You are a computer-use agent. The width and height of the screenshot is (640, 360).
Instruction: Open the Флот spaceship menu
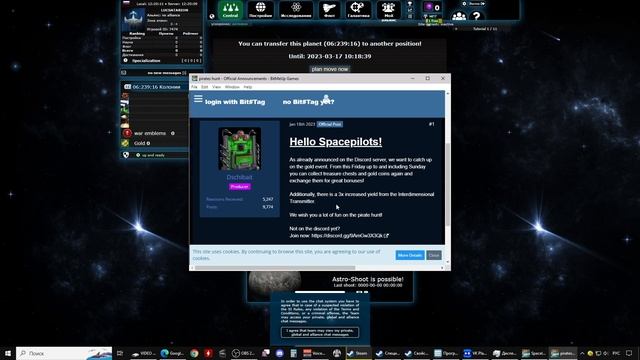tap(329, 9)
